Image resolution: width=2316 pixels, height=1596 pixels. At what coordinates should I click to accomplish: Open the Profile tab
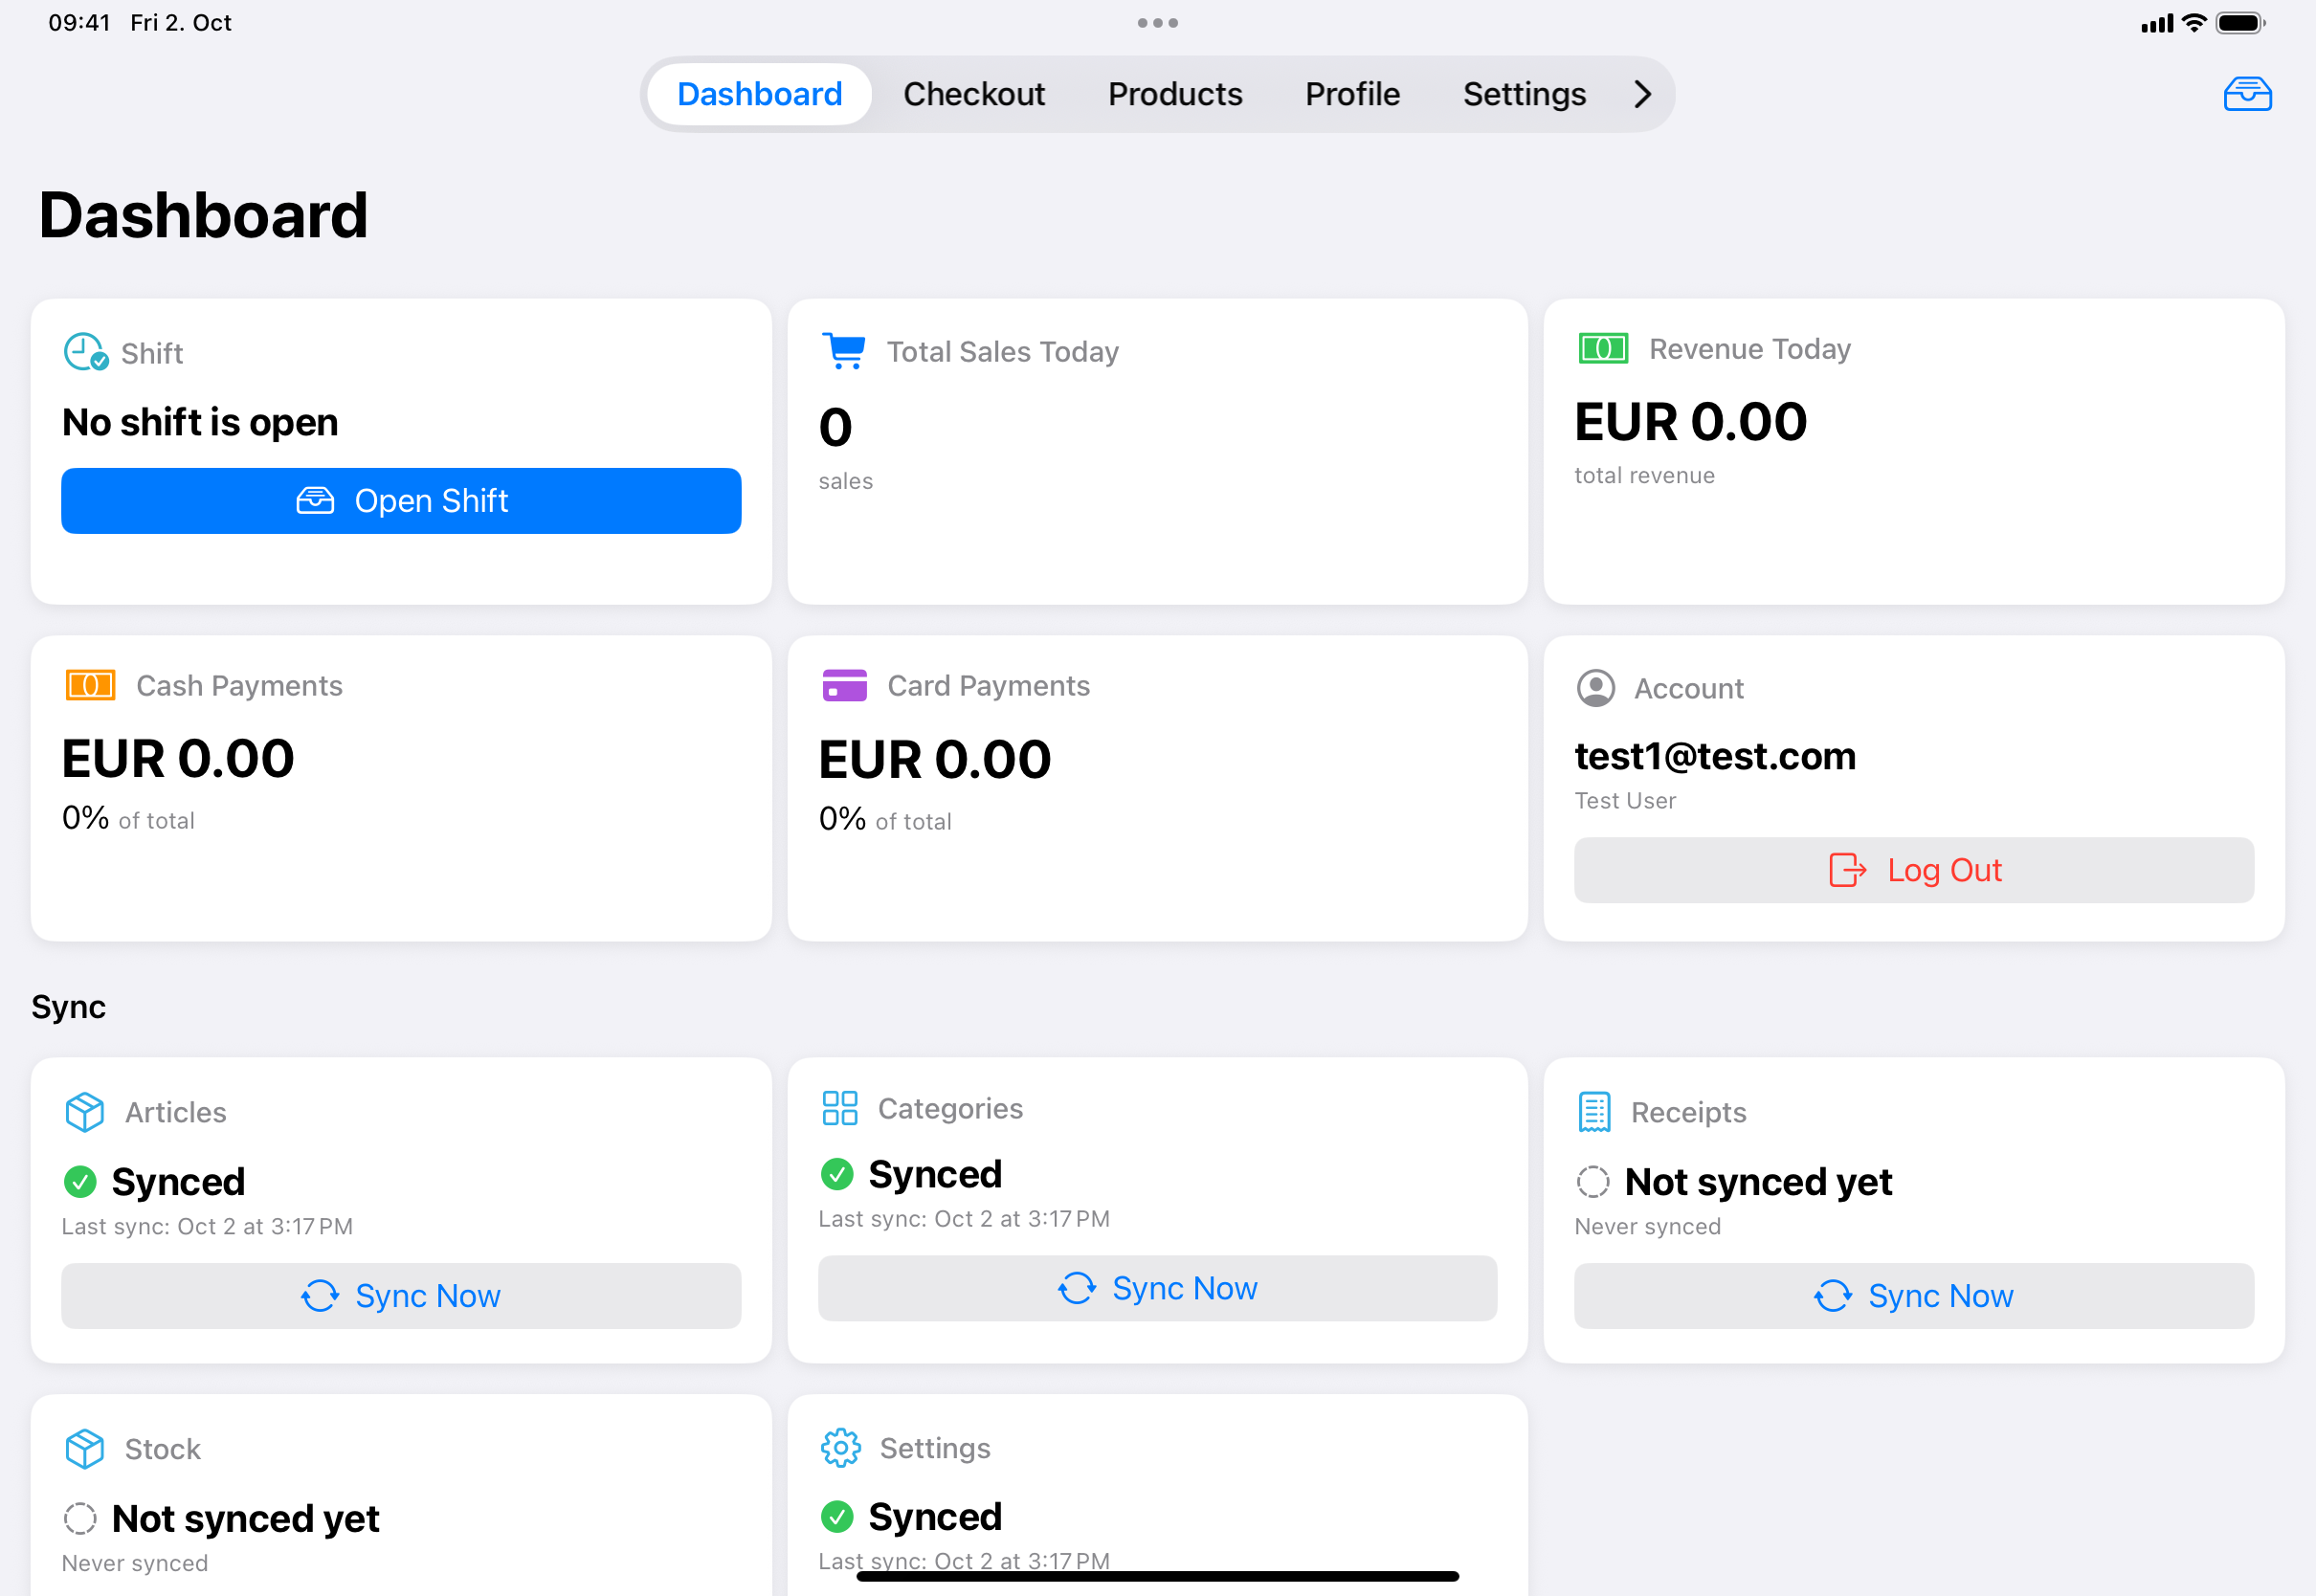1351,94
